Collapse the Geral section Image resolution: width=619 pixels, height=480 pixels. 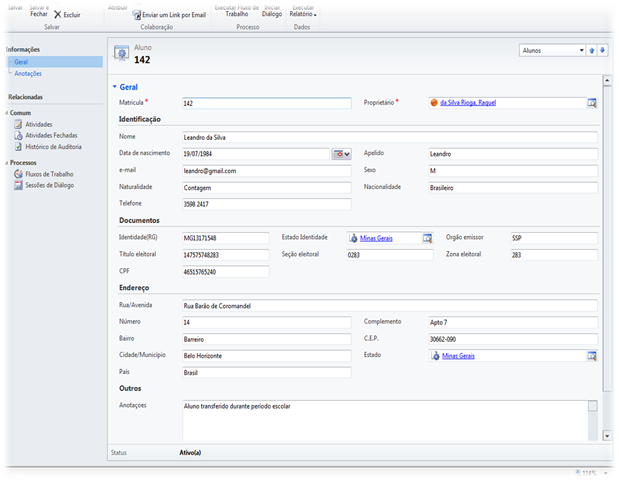[x=115, y=87]
